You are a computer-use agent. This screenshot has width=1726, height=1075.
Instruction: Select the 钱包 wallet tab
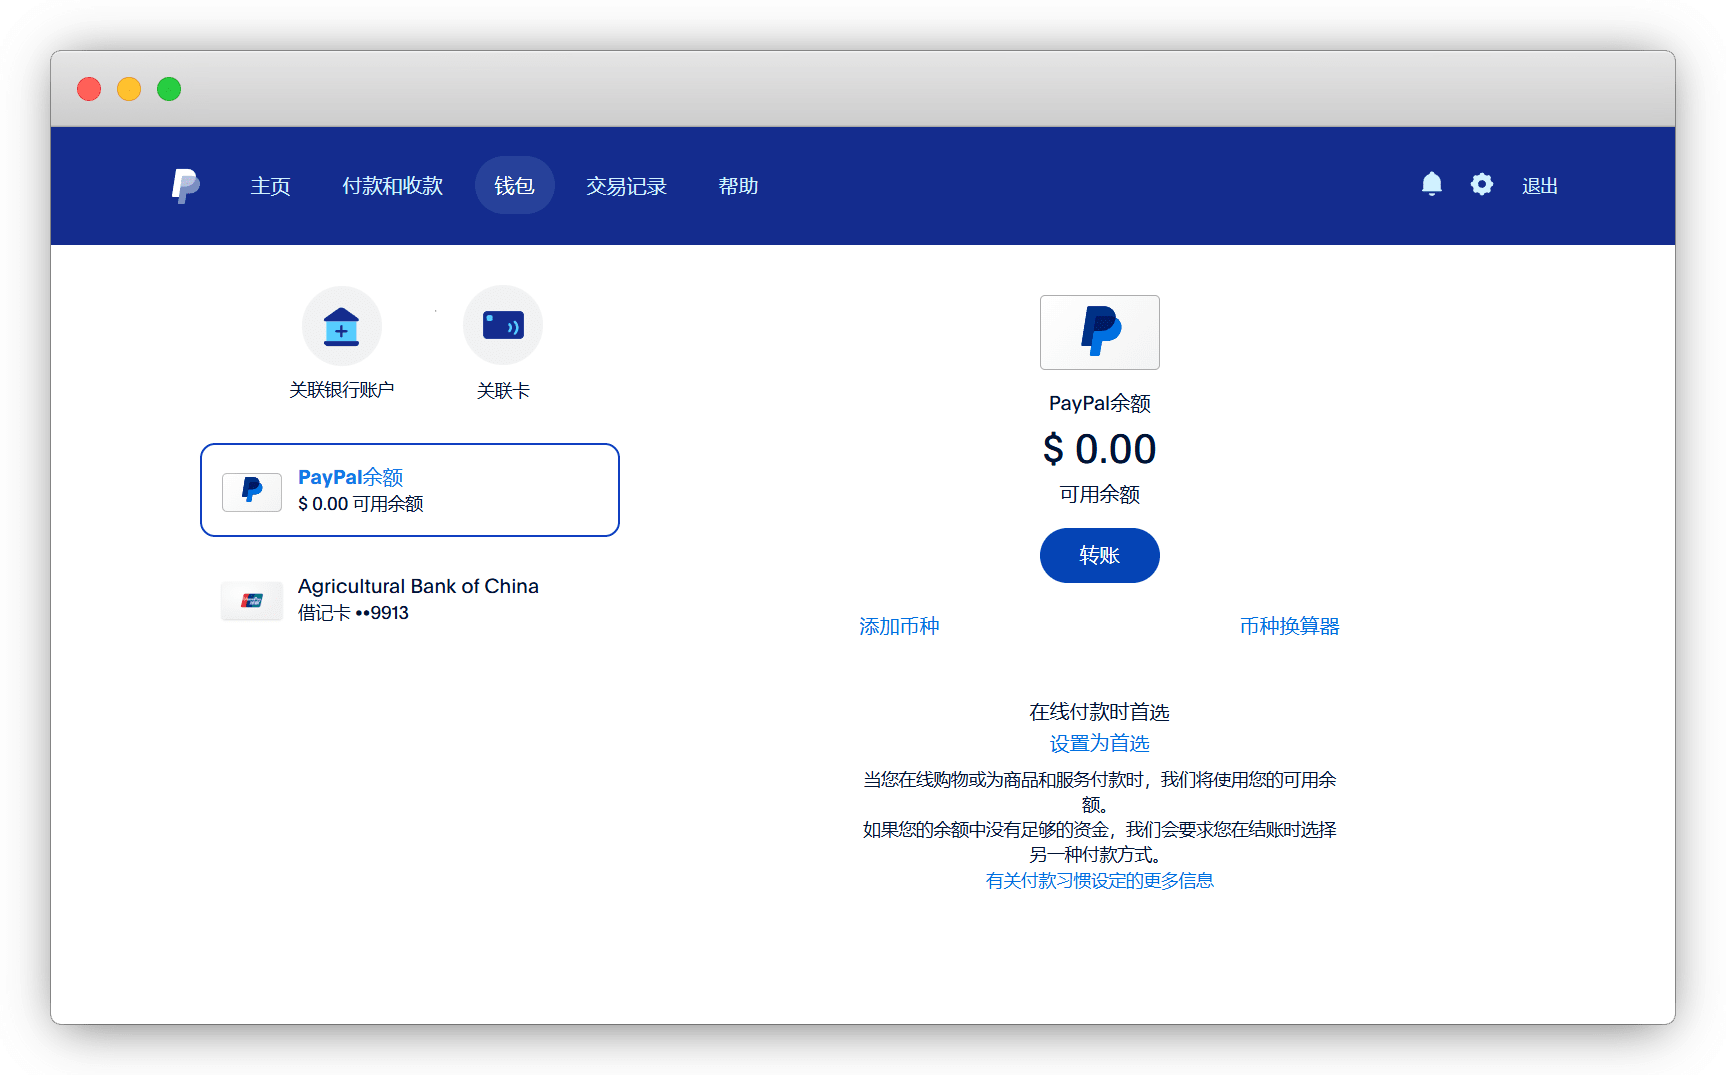pos(514,186)
